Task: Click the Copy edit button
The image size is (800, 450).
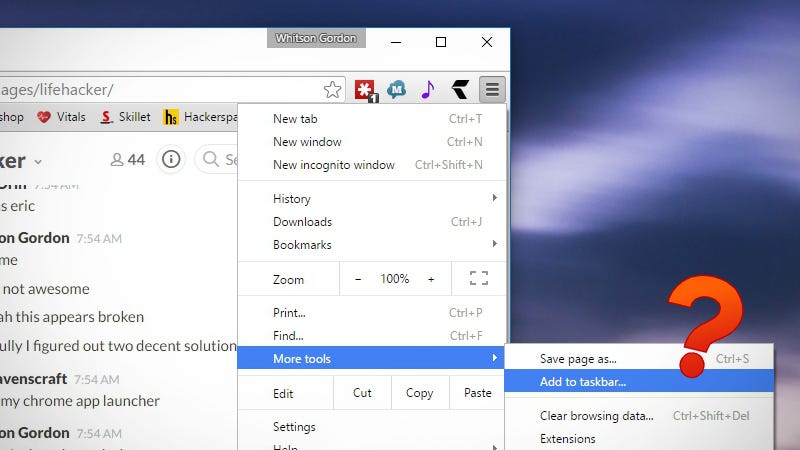Action: [420, 393]
